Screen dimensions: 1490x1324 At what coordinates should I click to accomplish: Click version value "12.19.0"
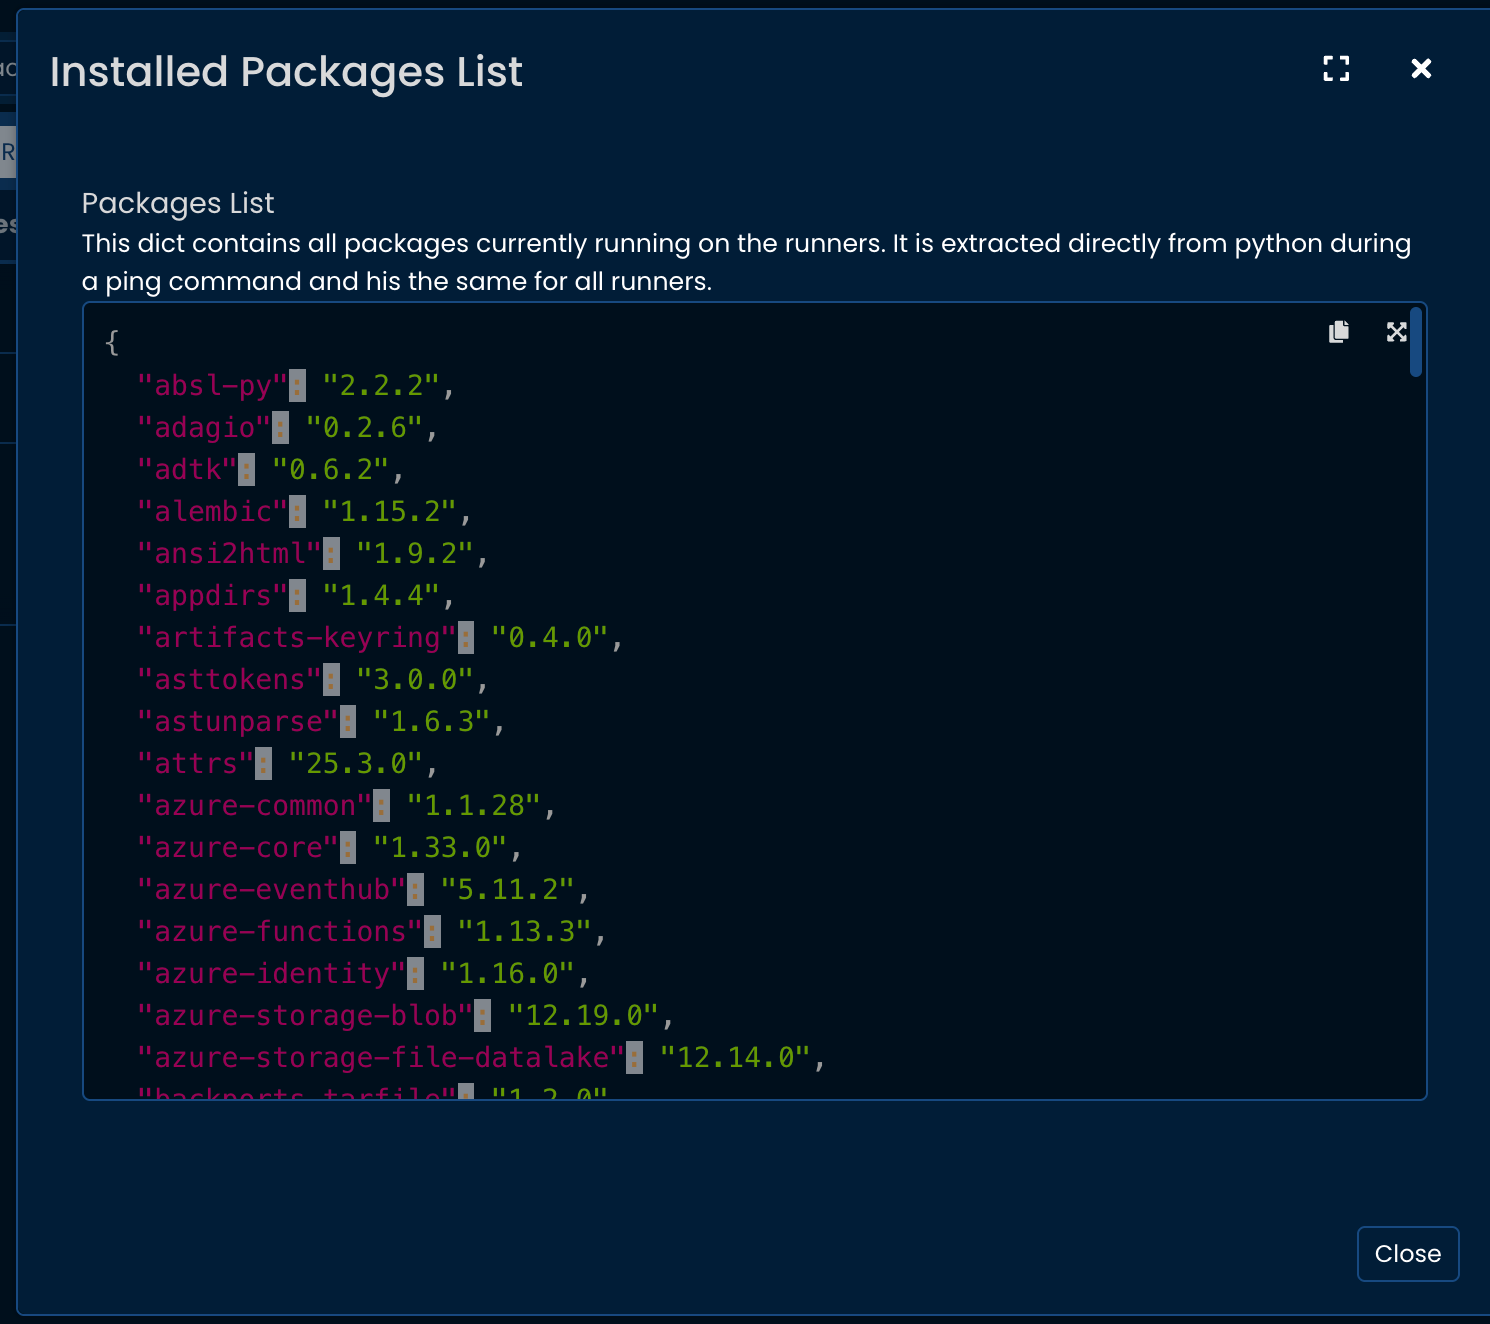583,1016
